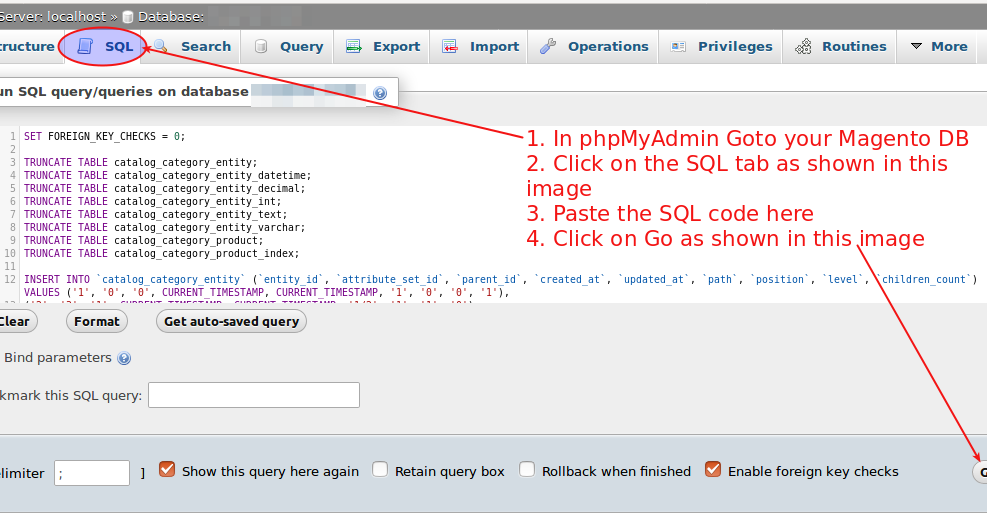Click Get auto-saved query button
This screenshot has height=518, width=987.
tap(231, 322)
